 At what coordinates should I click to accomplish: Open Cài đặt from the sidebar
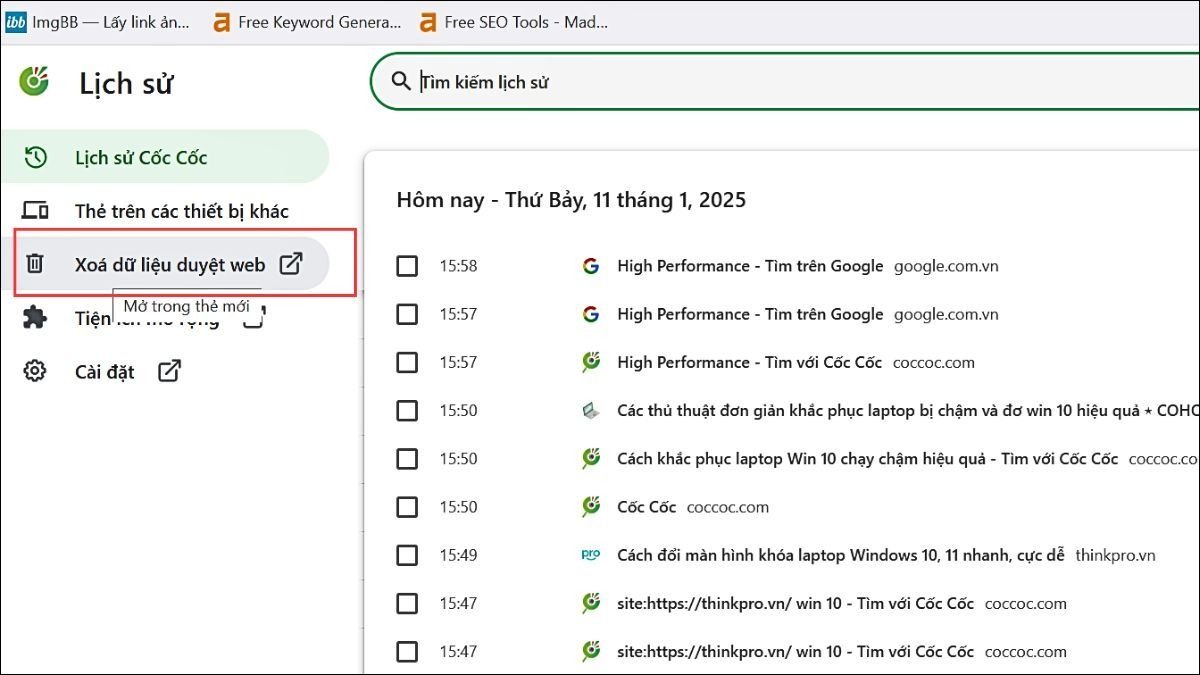pyautogui.click(x=104, y=372)
